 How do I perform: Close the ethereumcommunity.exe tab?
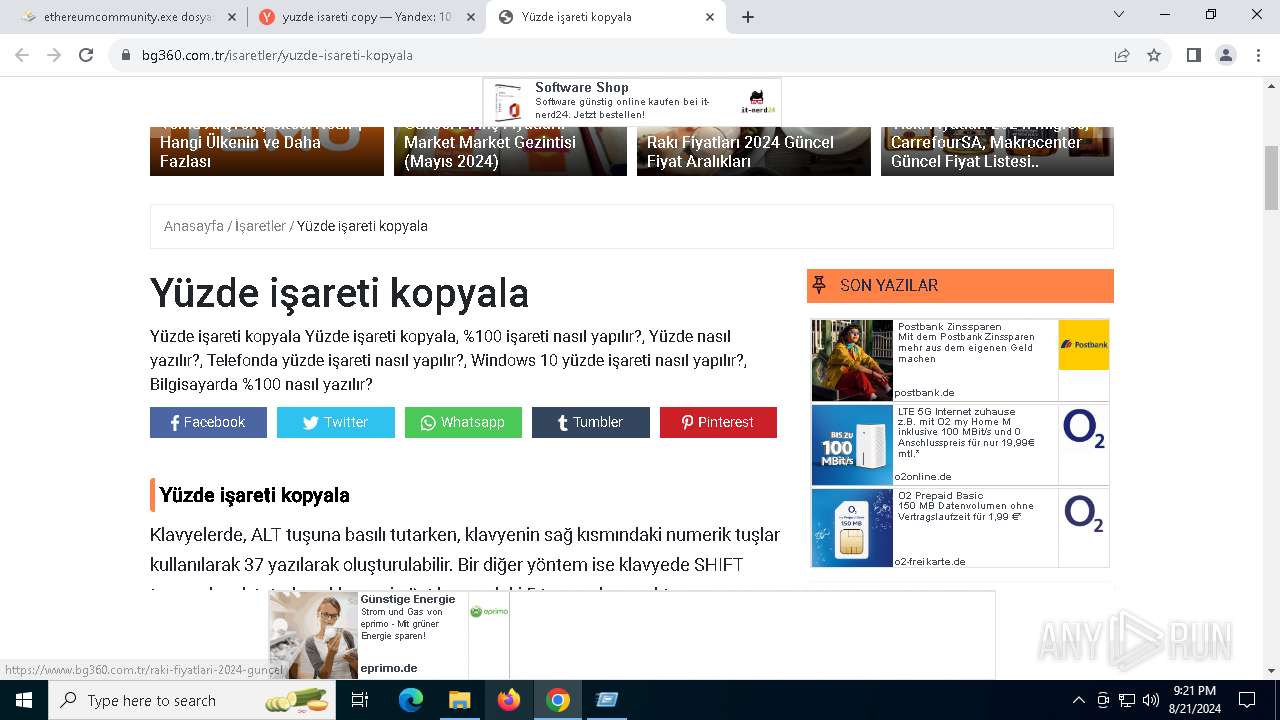[232, 17]
